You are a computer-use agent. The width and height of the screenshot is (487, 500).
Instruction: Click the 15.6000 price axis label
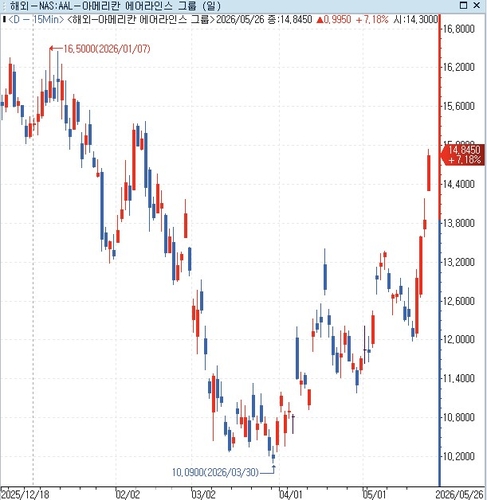point(458,106)
